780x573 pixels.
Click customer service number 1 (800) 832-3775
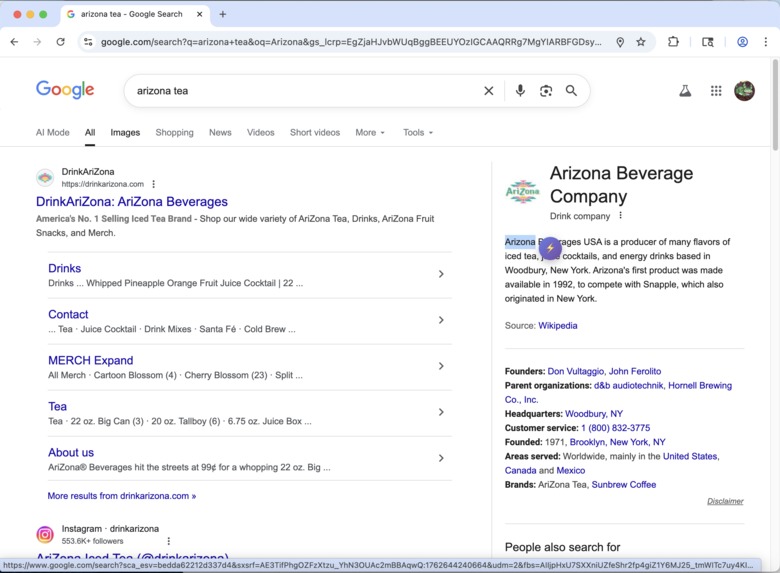click(x=615, y=428)
